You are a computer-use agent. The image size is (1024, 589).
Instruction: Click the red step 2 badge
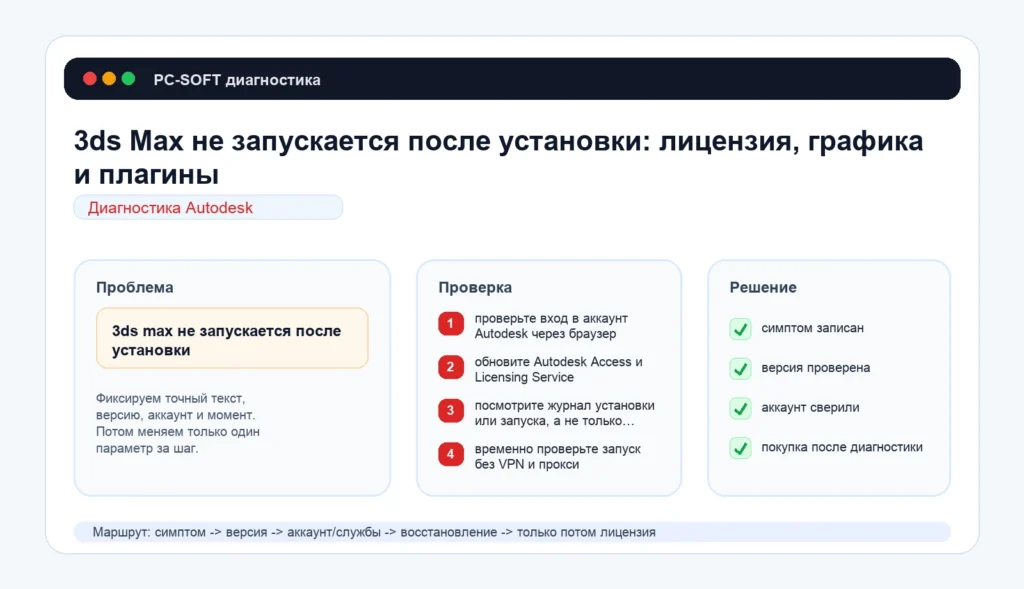pos(451,367)
